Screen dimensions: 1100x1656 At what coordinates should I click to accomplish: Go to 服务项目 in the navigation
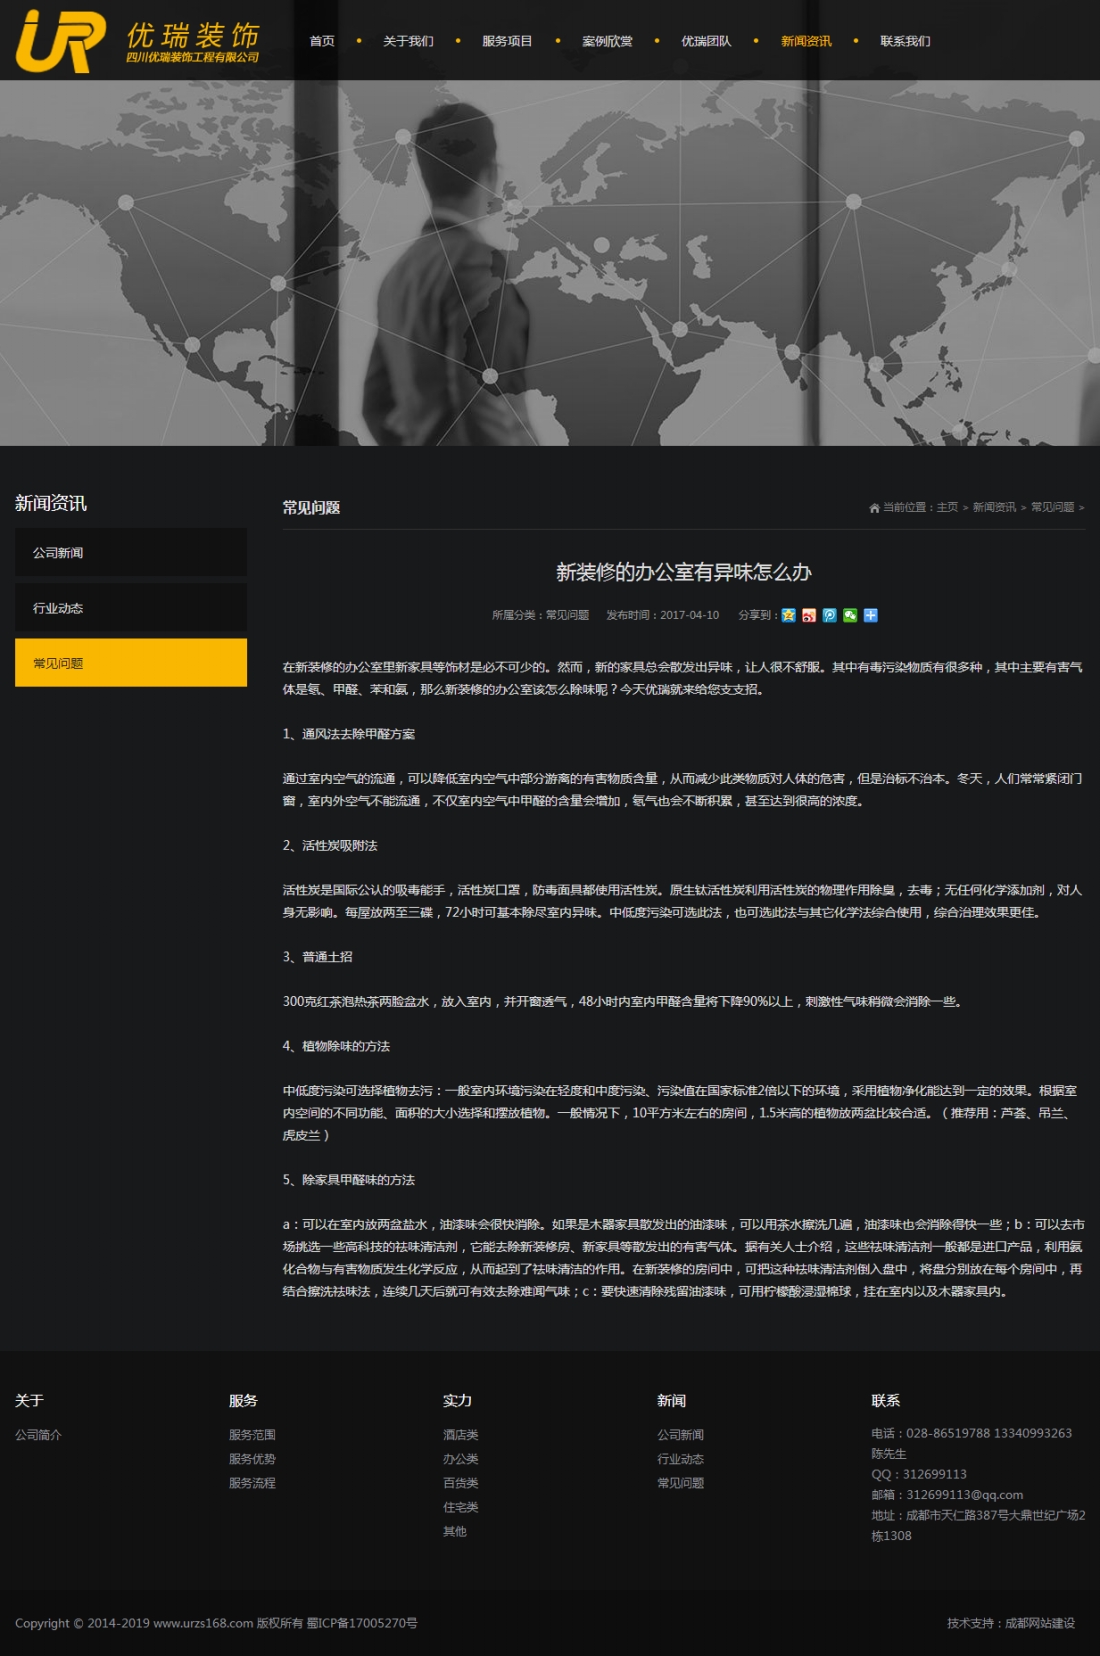tap(507, 41)
